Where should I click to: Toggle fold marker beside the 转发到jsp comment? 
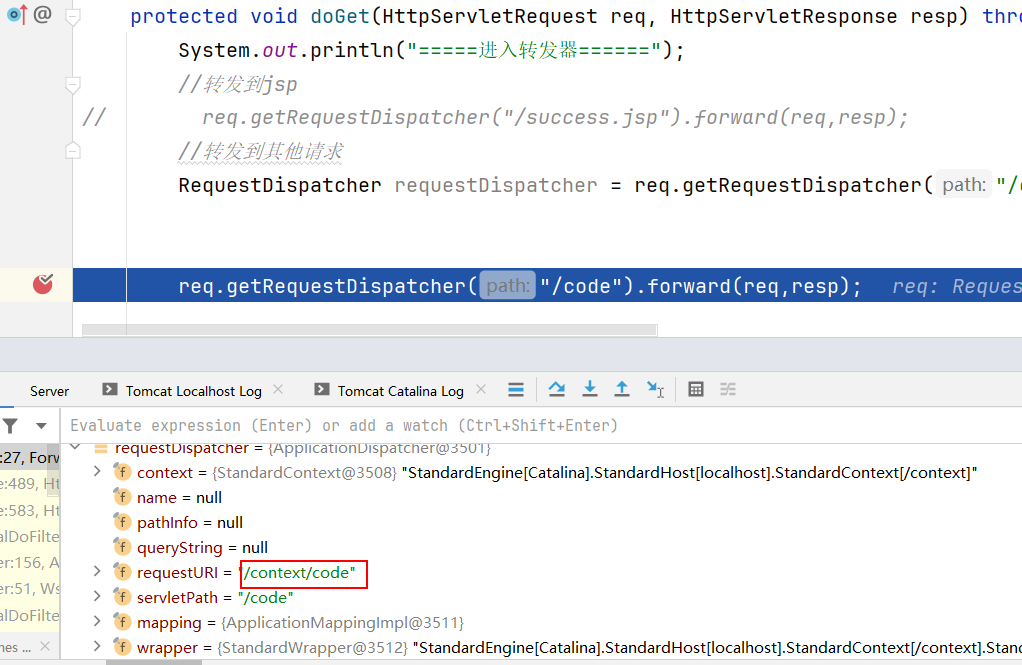tap(72, 85)
